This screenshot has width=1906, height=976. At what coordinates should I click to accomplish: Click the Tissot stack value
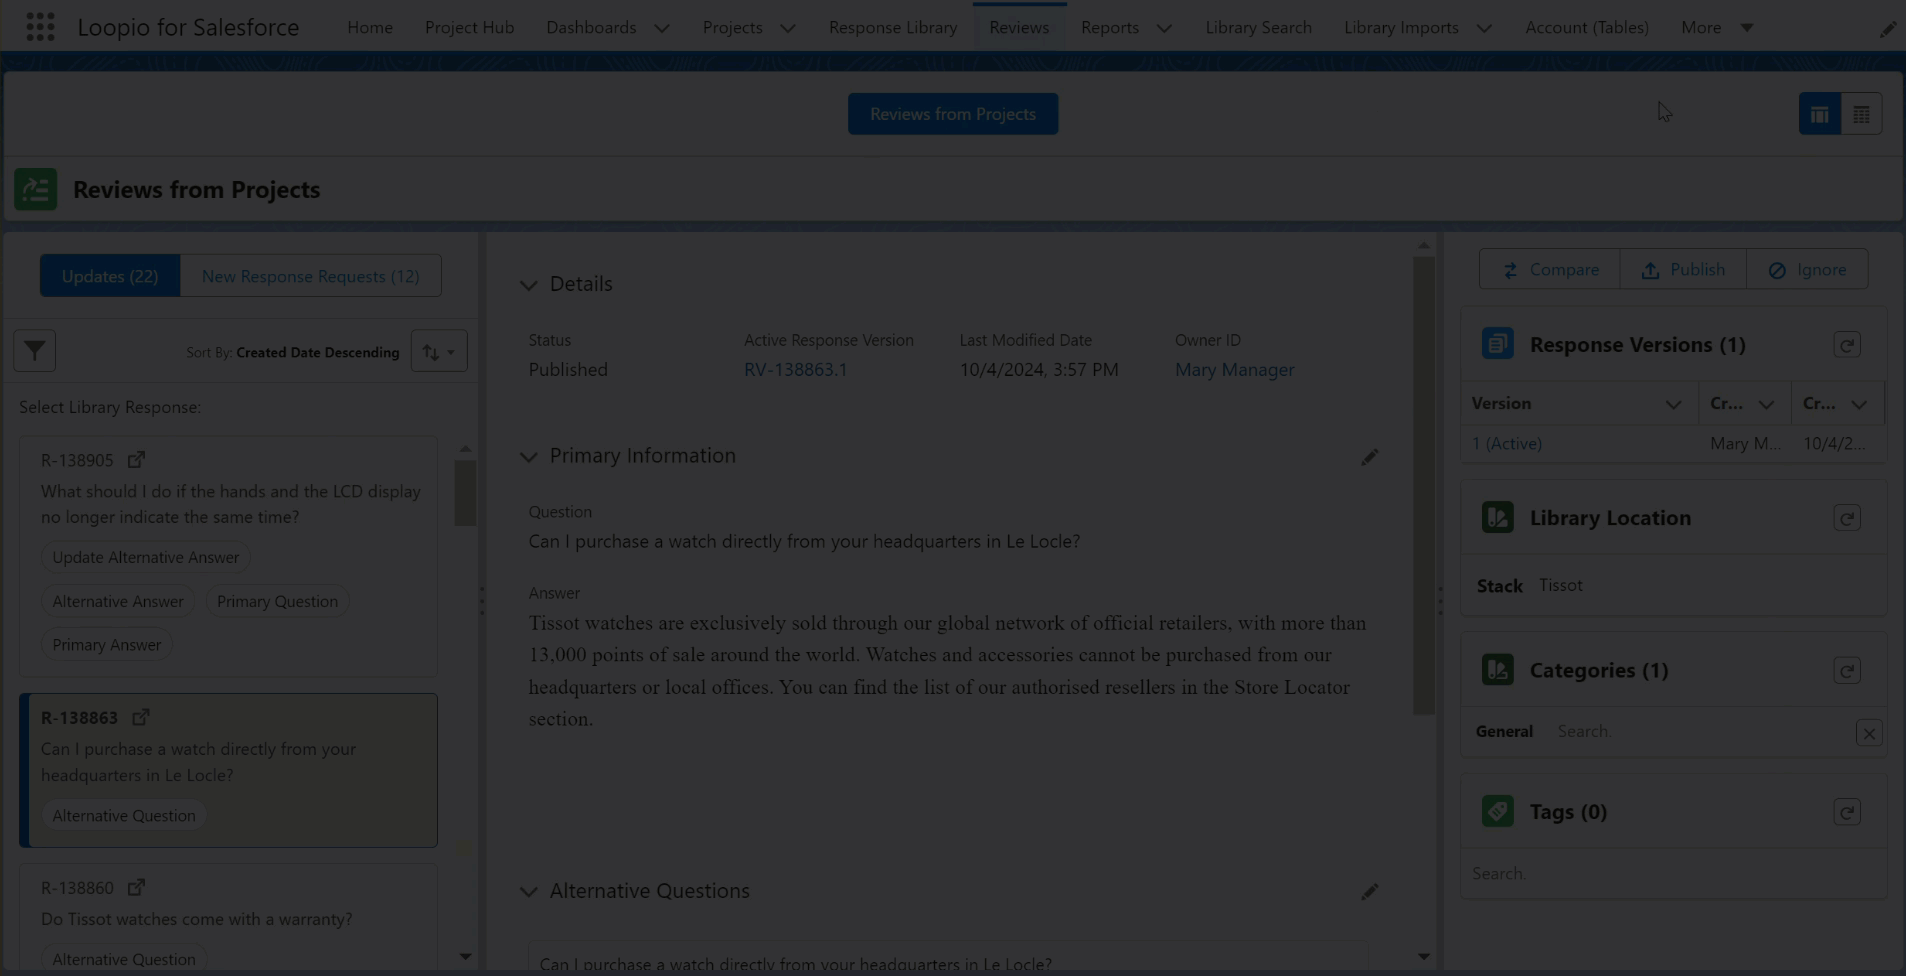pos(1561,585)
